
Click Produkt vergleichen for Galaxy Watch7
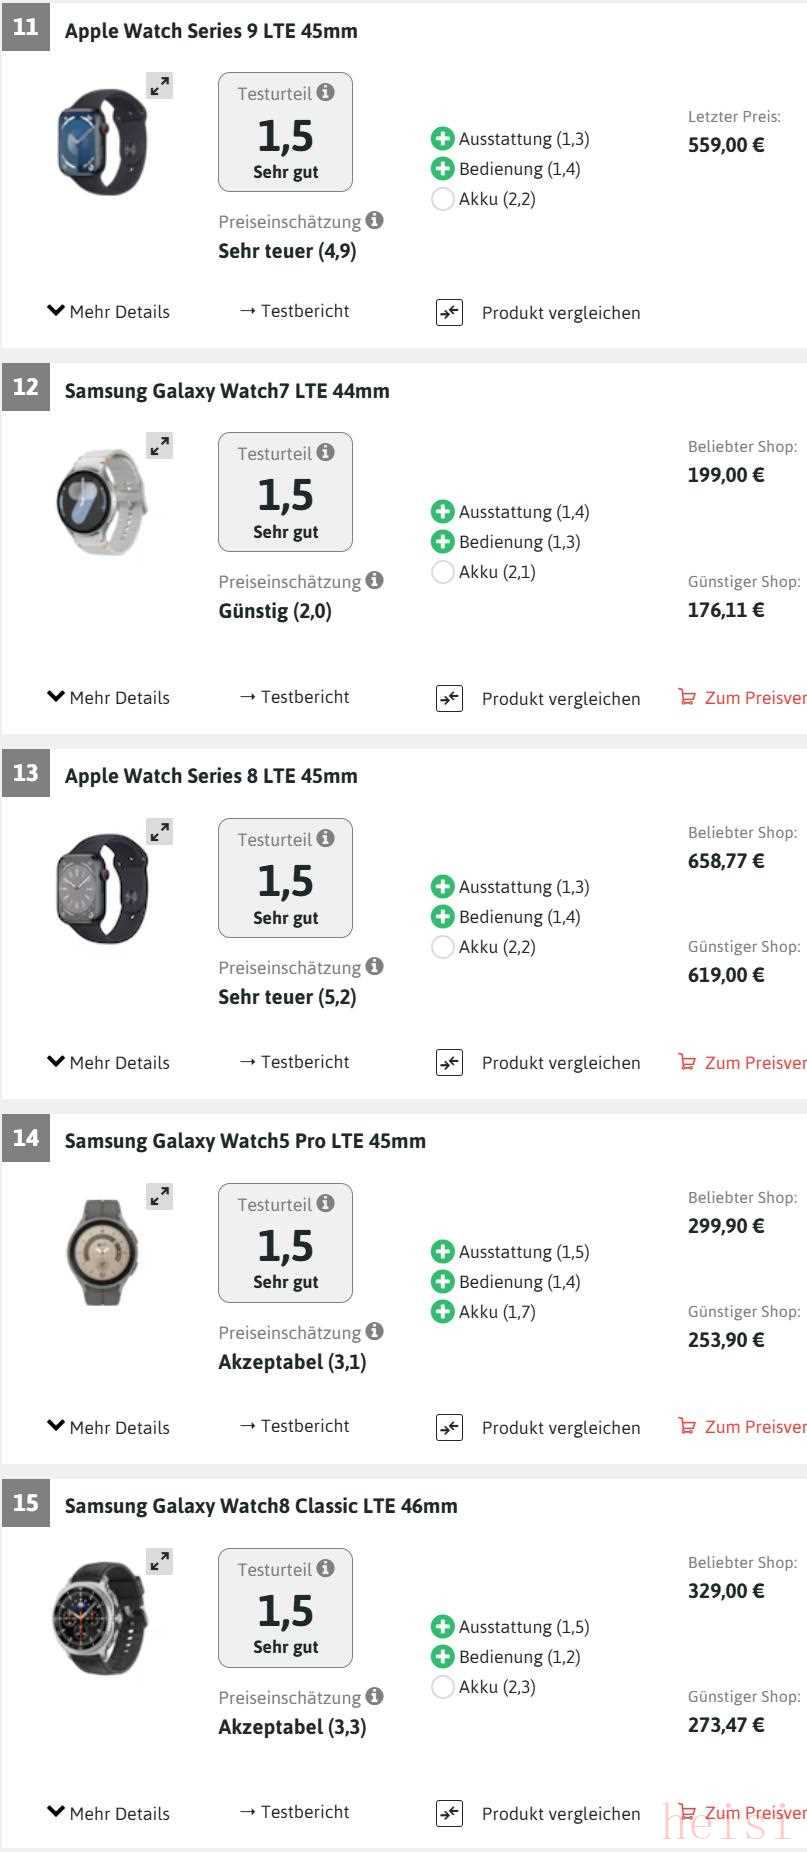[560, 699]
